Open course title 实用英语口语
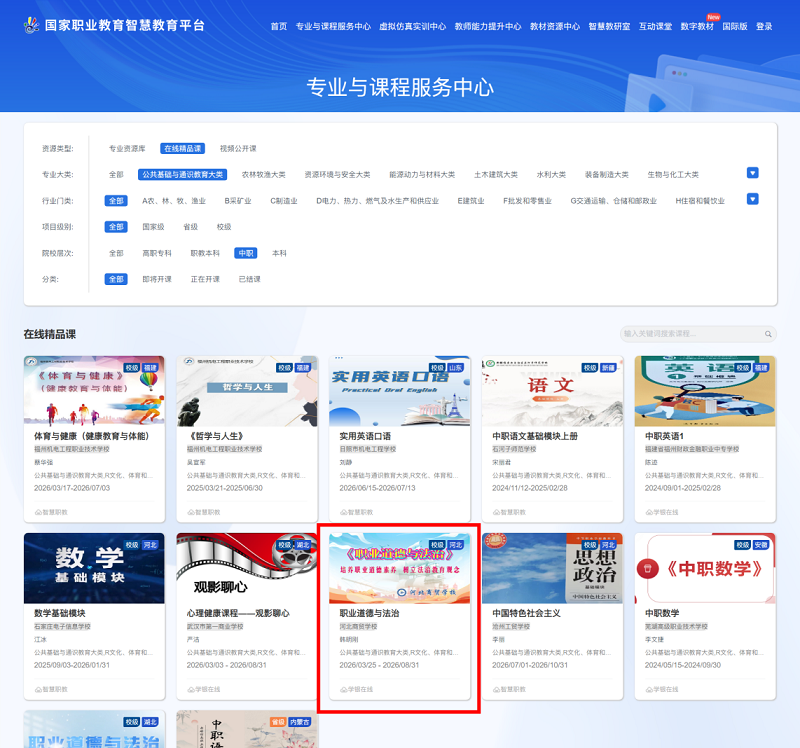The image size is (800, 748). [x=365, y=436]
